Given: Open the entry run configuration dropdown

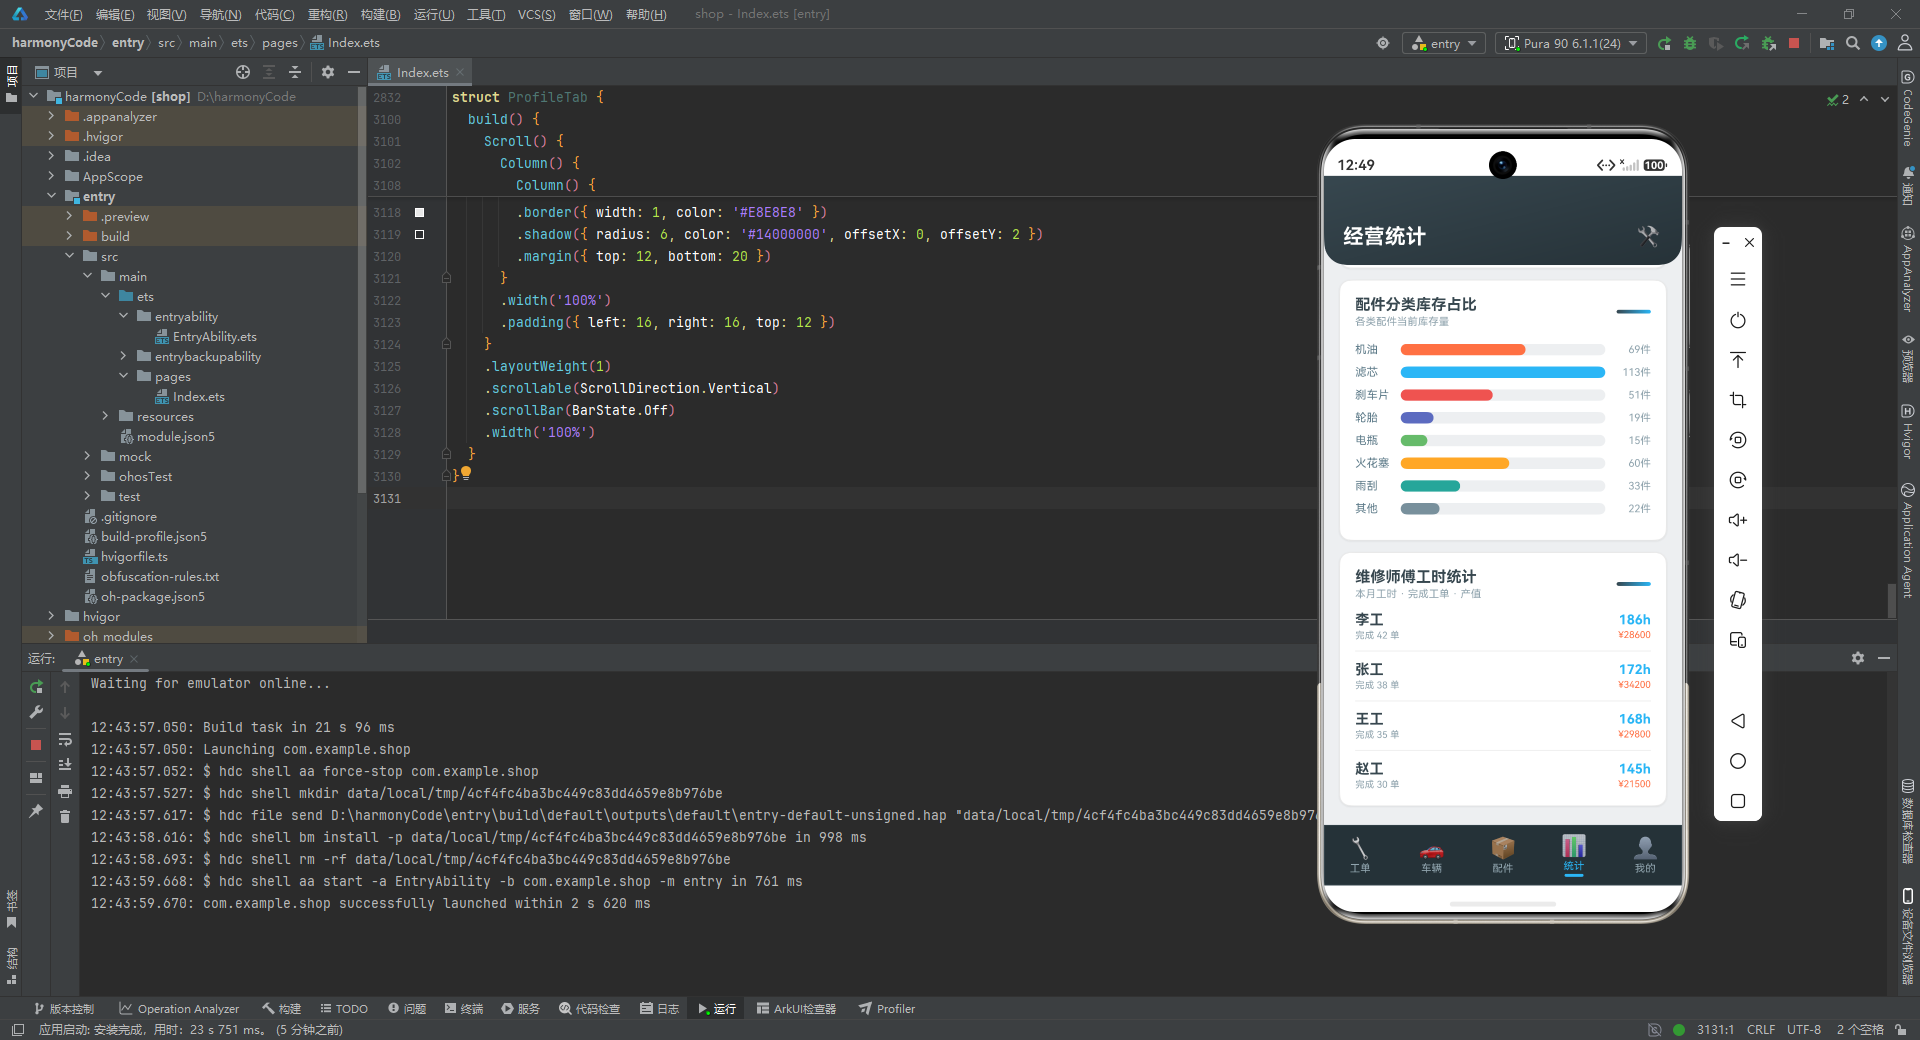Looking at the screenshot, I should [1445, 43].
